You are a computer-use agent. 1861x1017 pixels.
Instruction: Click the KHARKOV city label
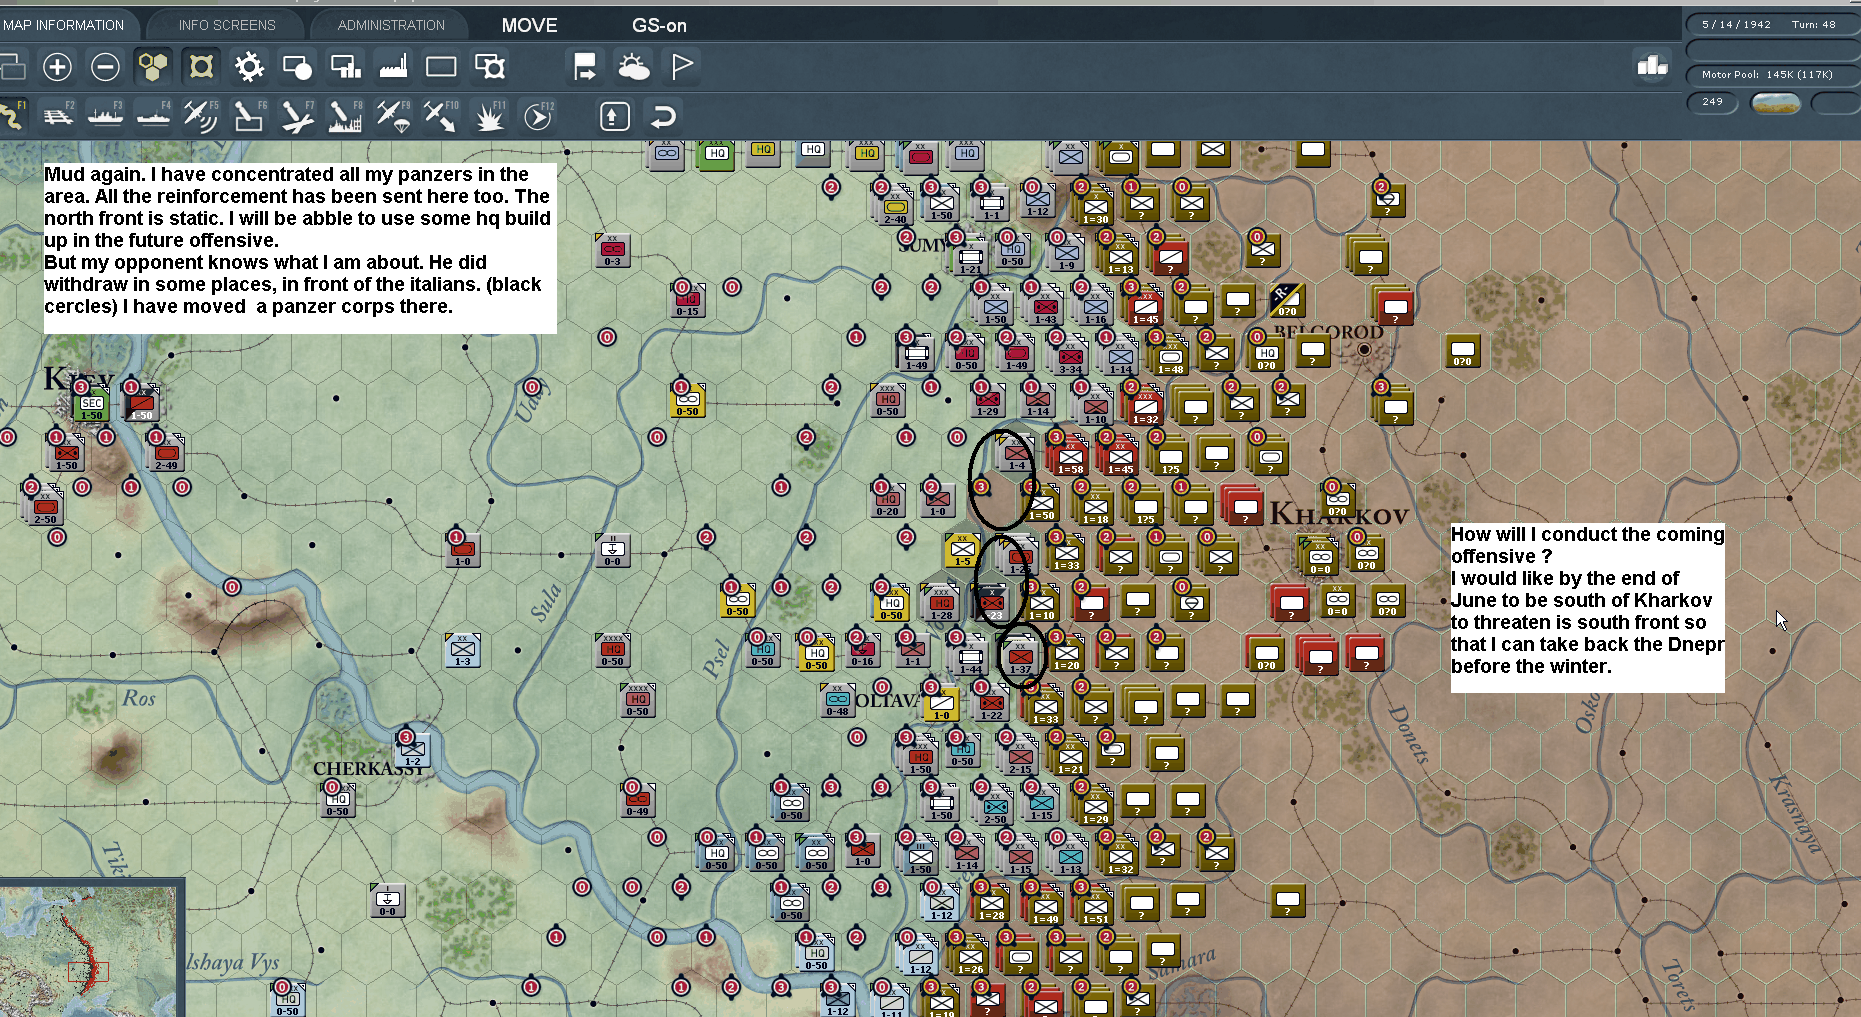click(x=1339, y=515)
